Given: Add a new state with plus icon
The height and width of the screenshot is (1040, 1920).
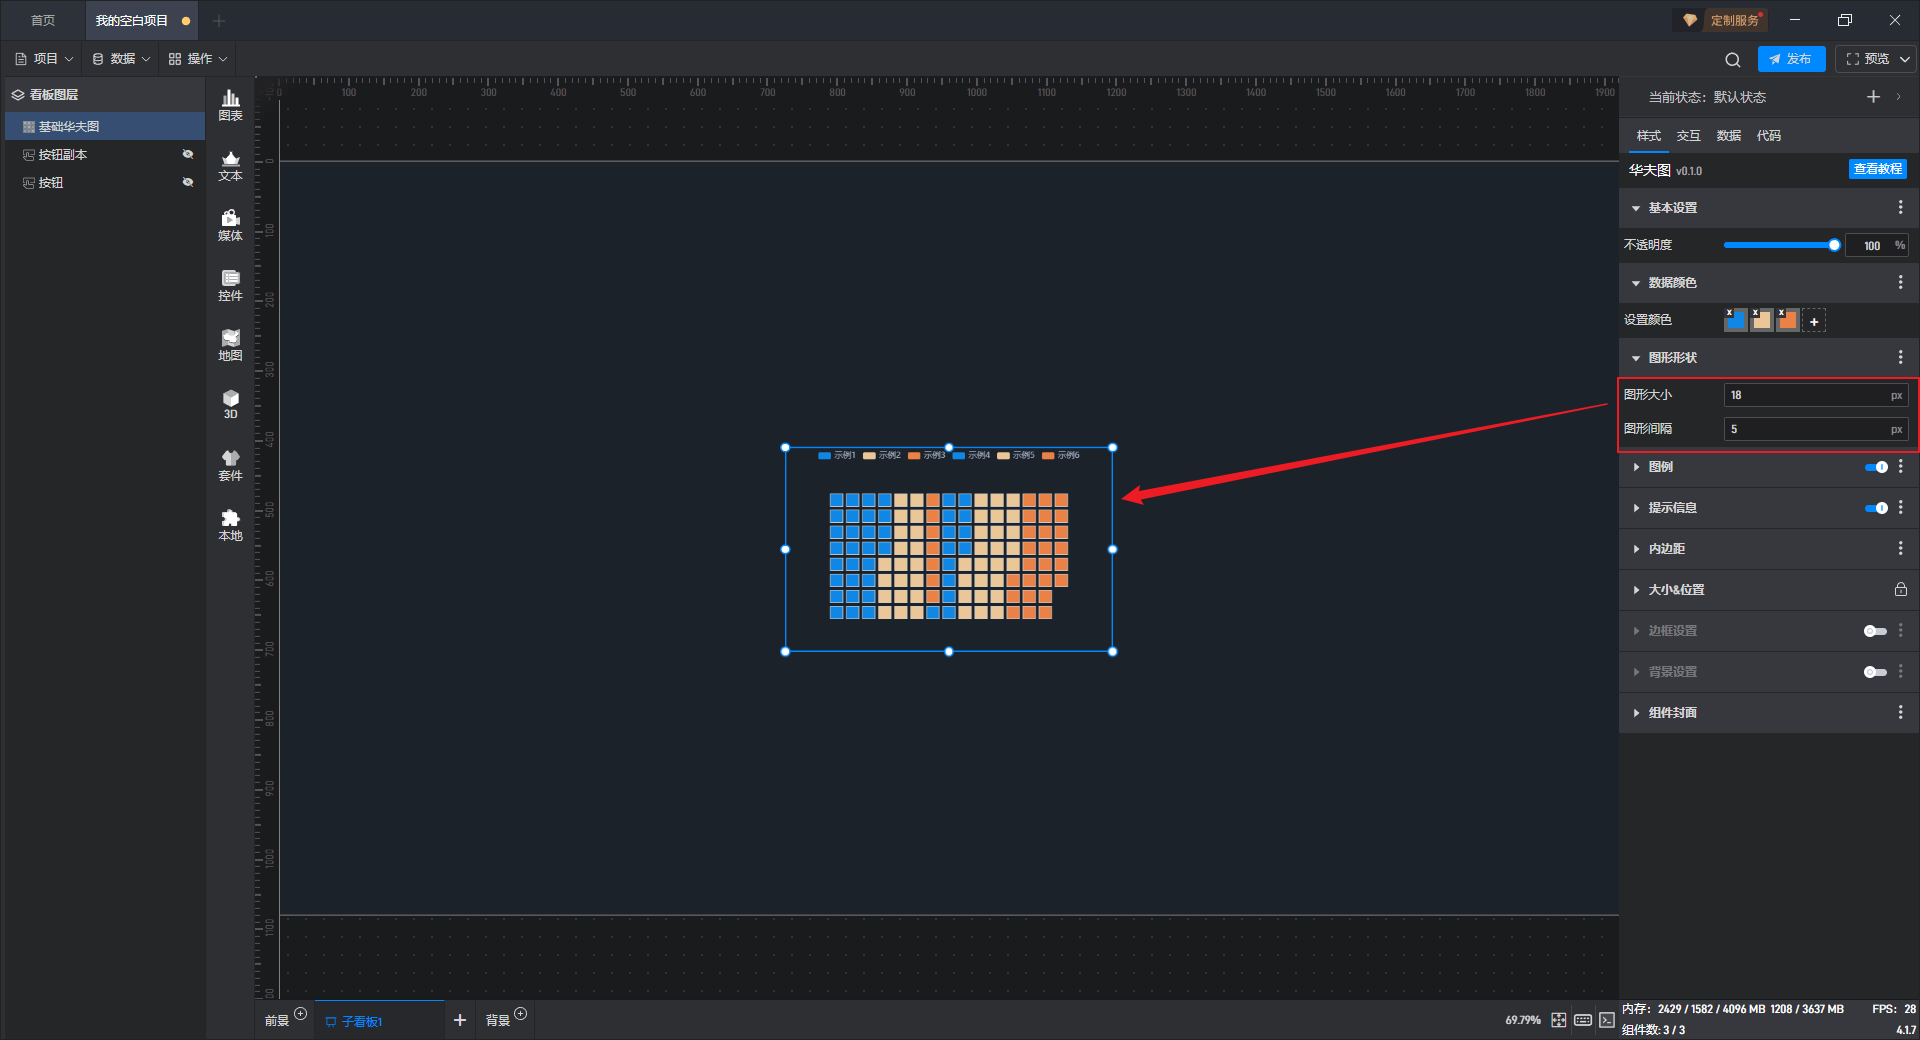Looking at the screenshot, I should 1873,97.
